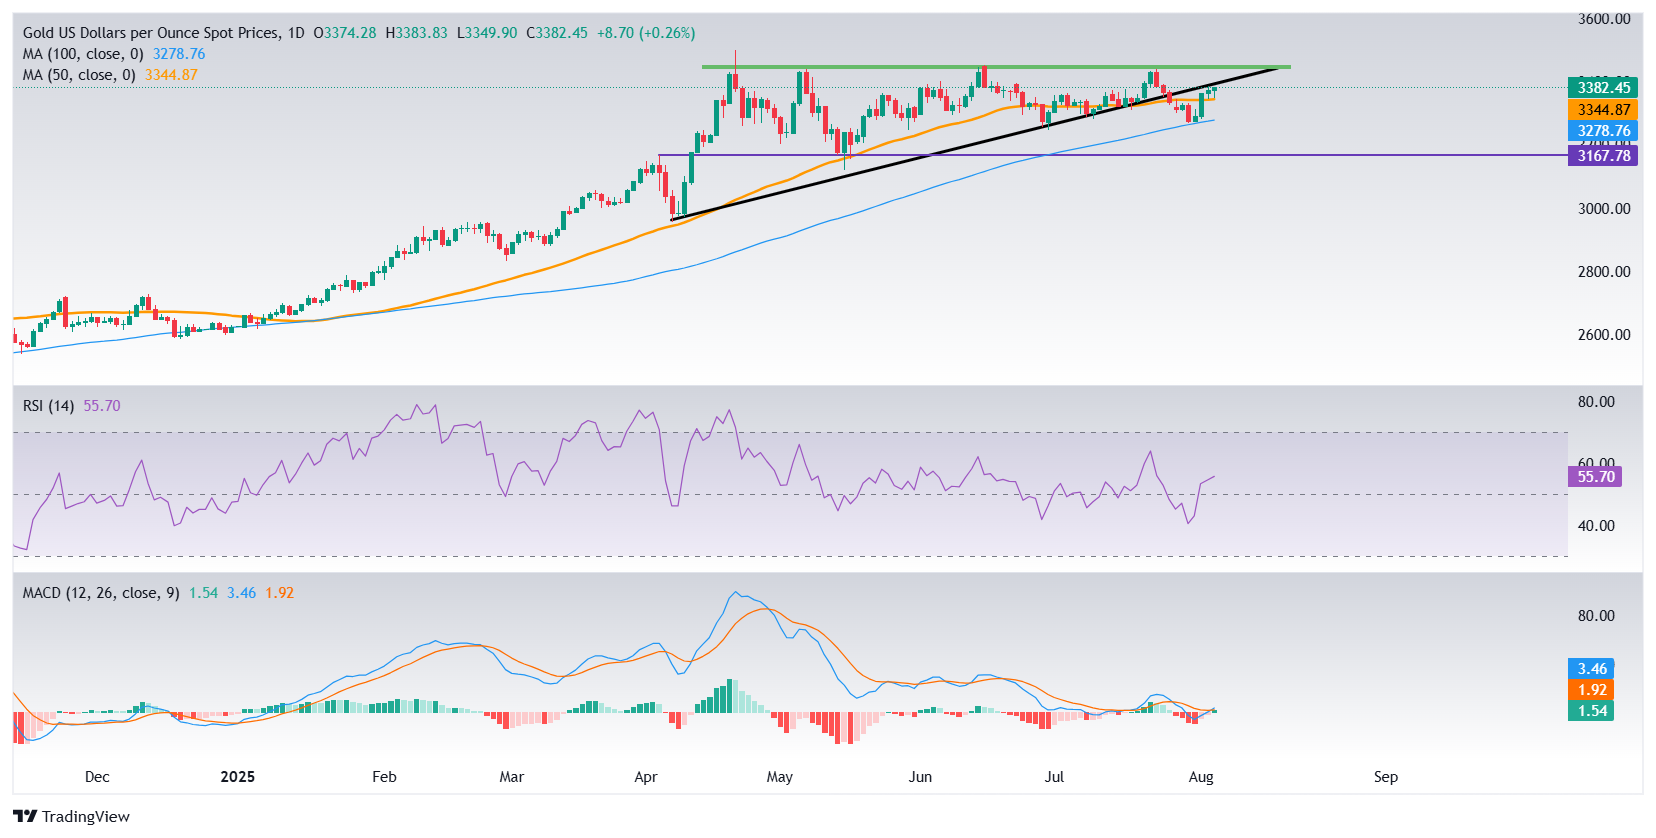Click the 3600.00 price axis label
The width and height of the screenshot is (1656, 838).
pos(1603,19)
